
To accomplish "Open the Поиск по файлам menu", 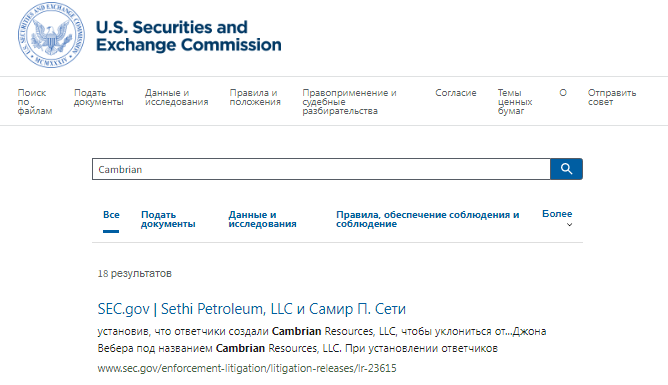I will 35,102.
